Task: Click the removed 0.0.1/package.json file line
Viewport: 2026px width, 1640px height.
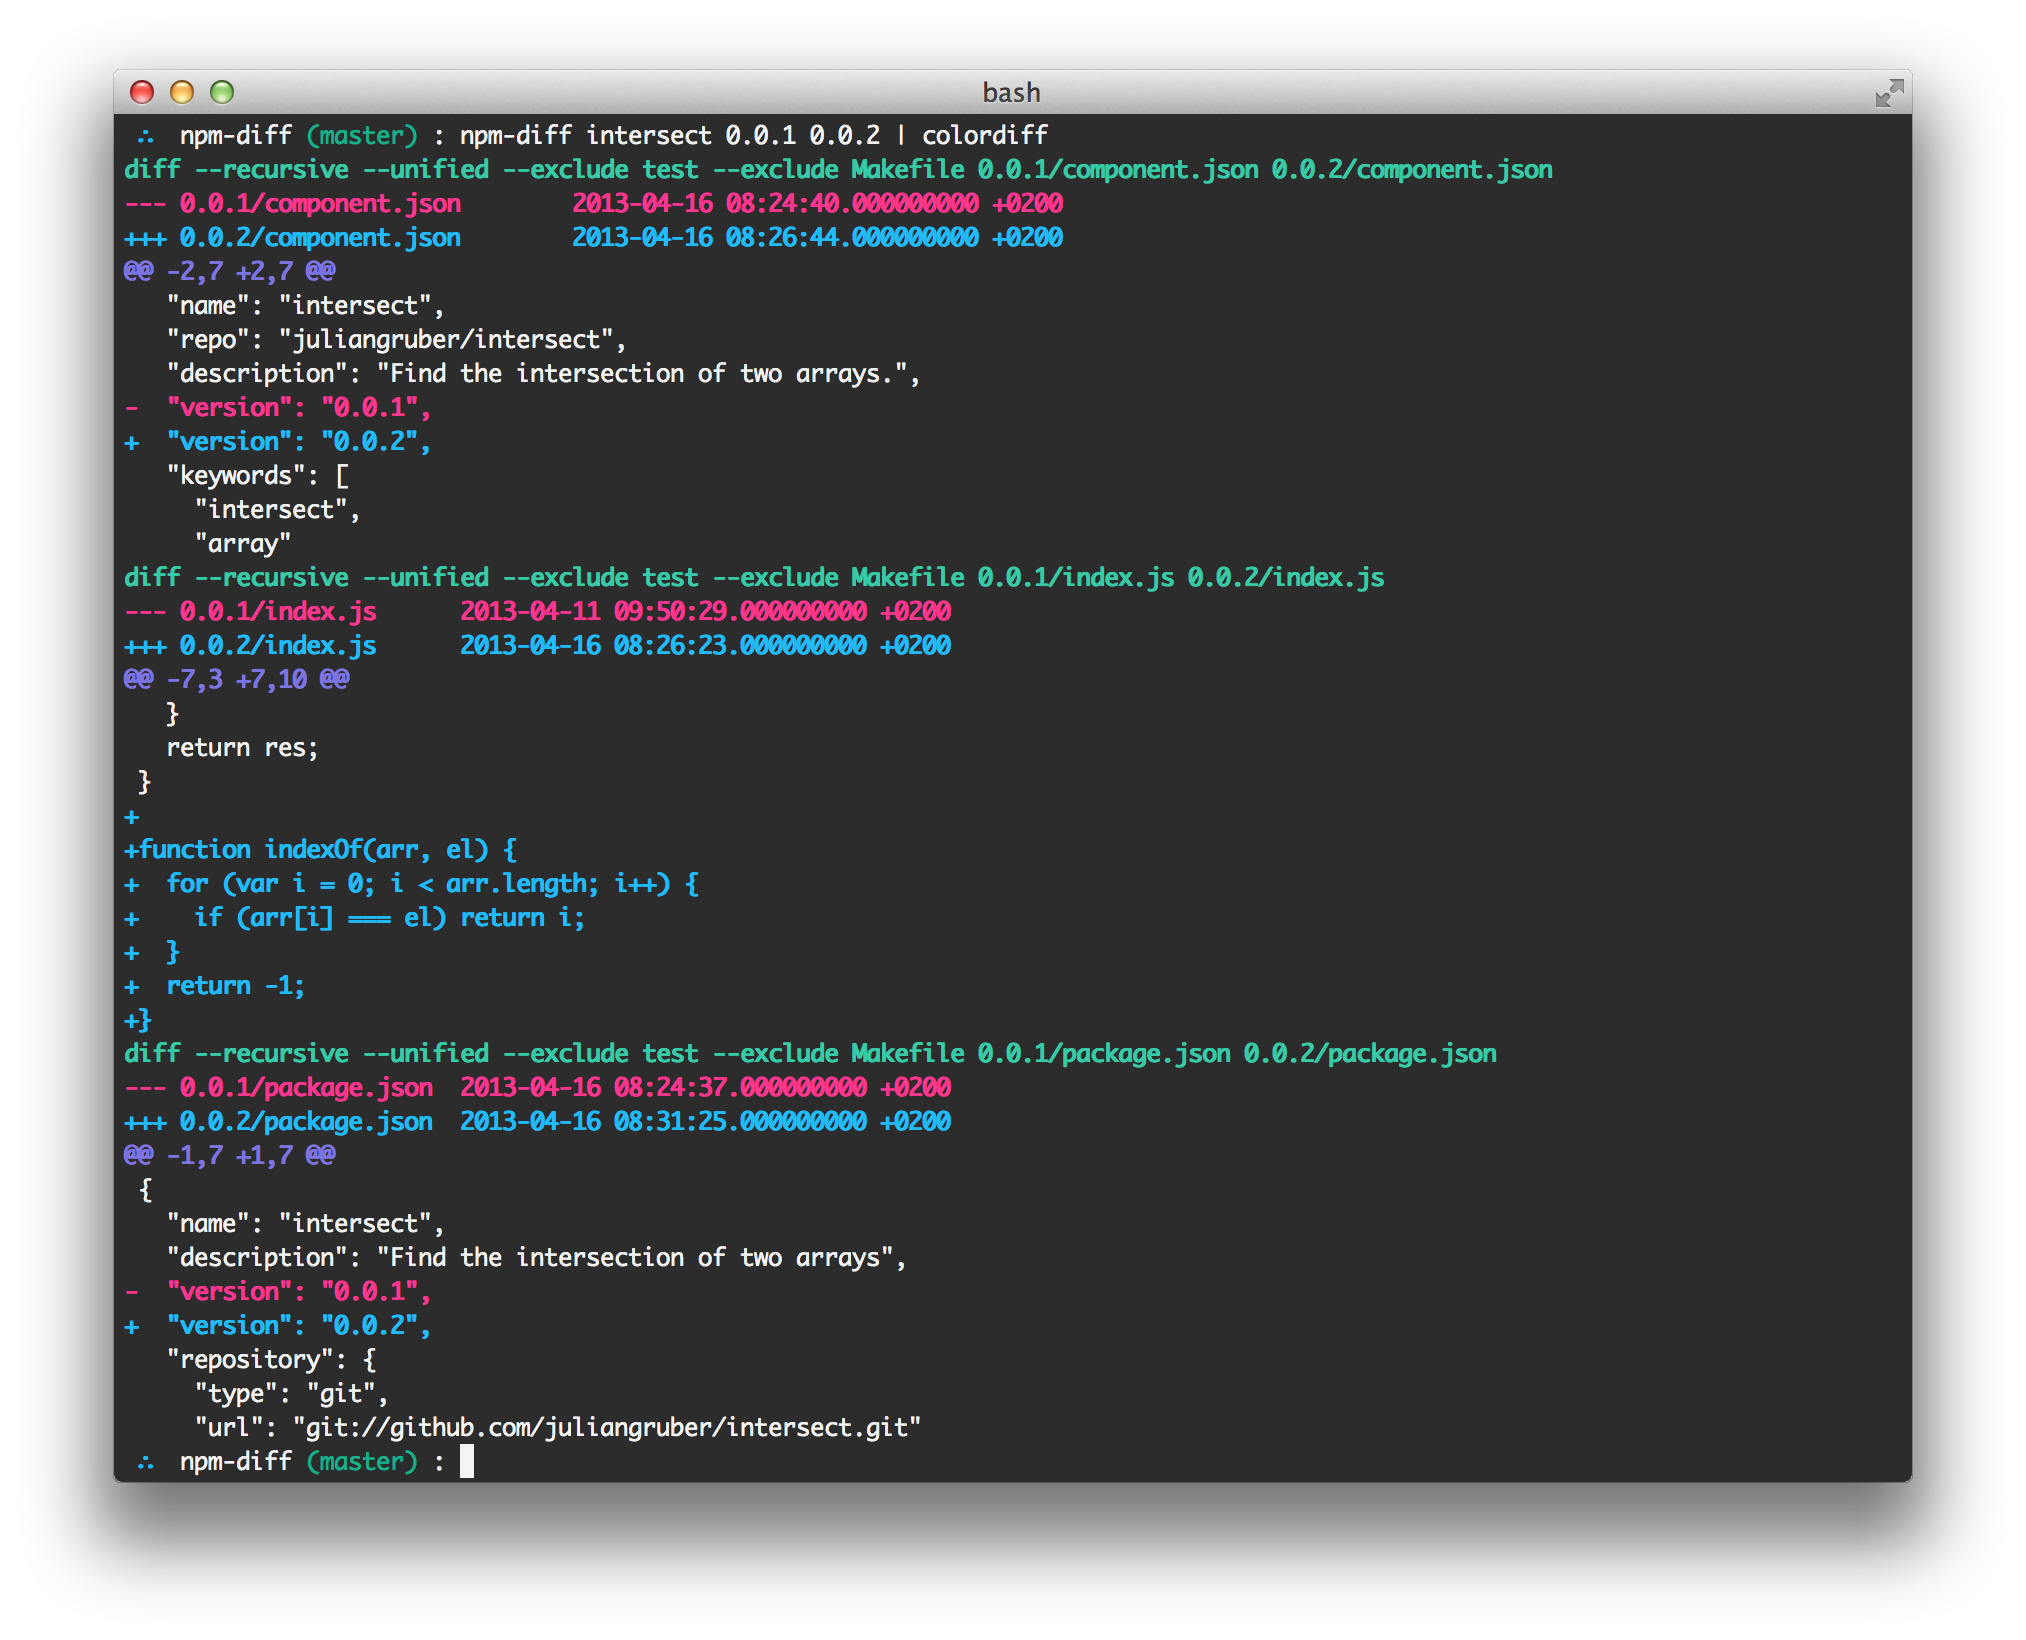Action: (537, 1087)
